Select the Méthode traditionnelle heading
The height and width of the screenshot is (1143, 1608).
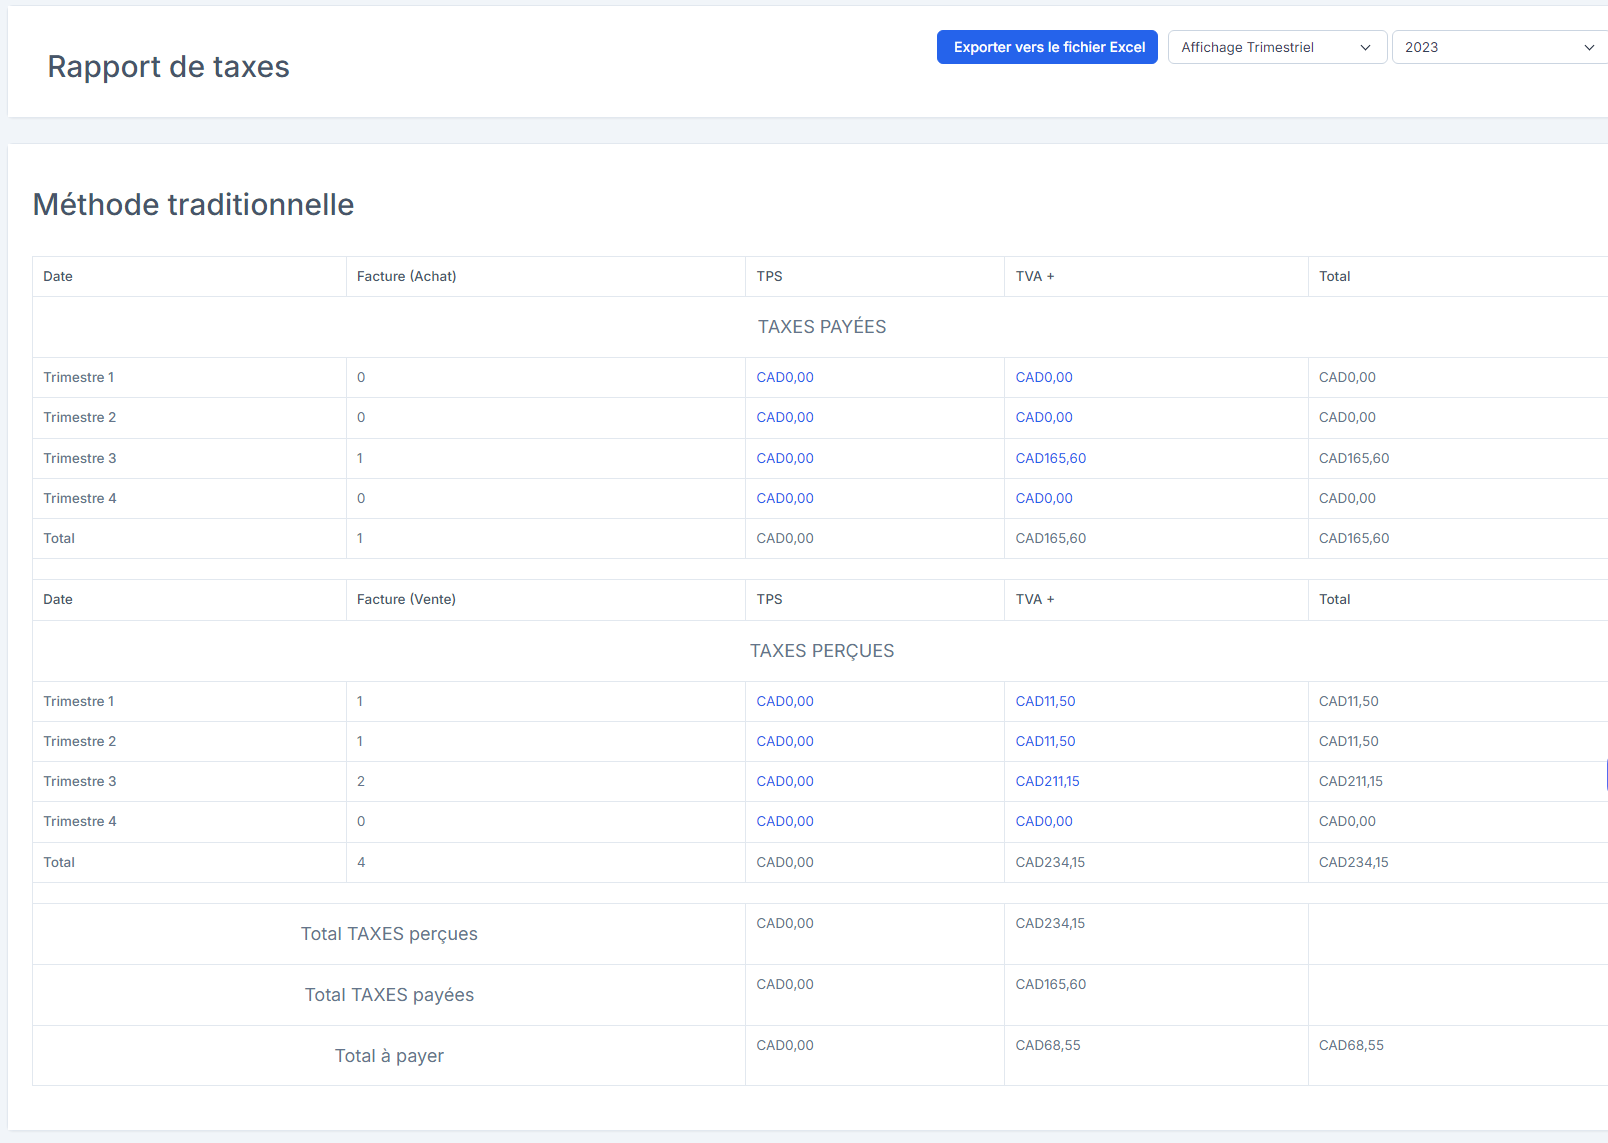coord(193,204)
